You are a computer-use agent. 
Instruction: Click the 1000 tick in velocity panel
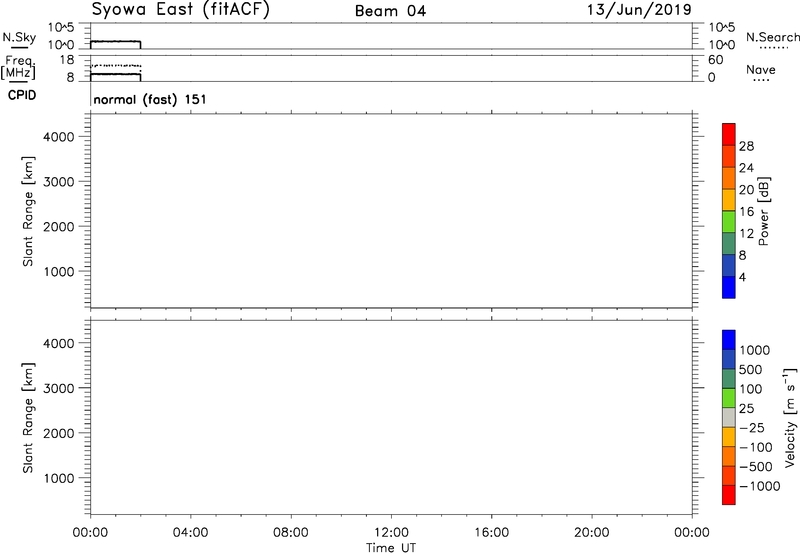coord(59,478)
